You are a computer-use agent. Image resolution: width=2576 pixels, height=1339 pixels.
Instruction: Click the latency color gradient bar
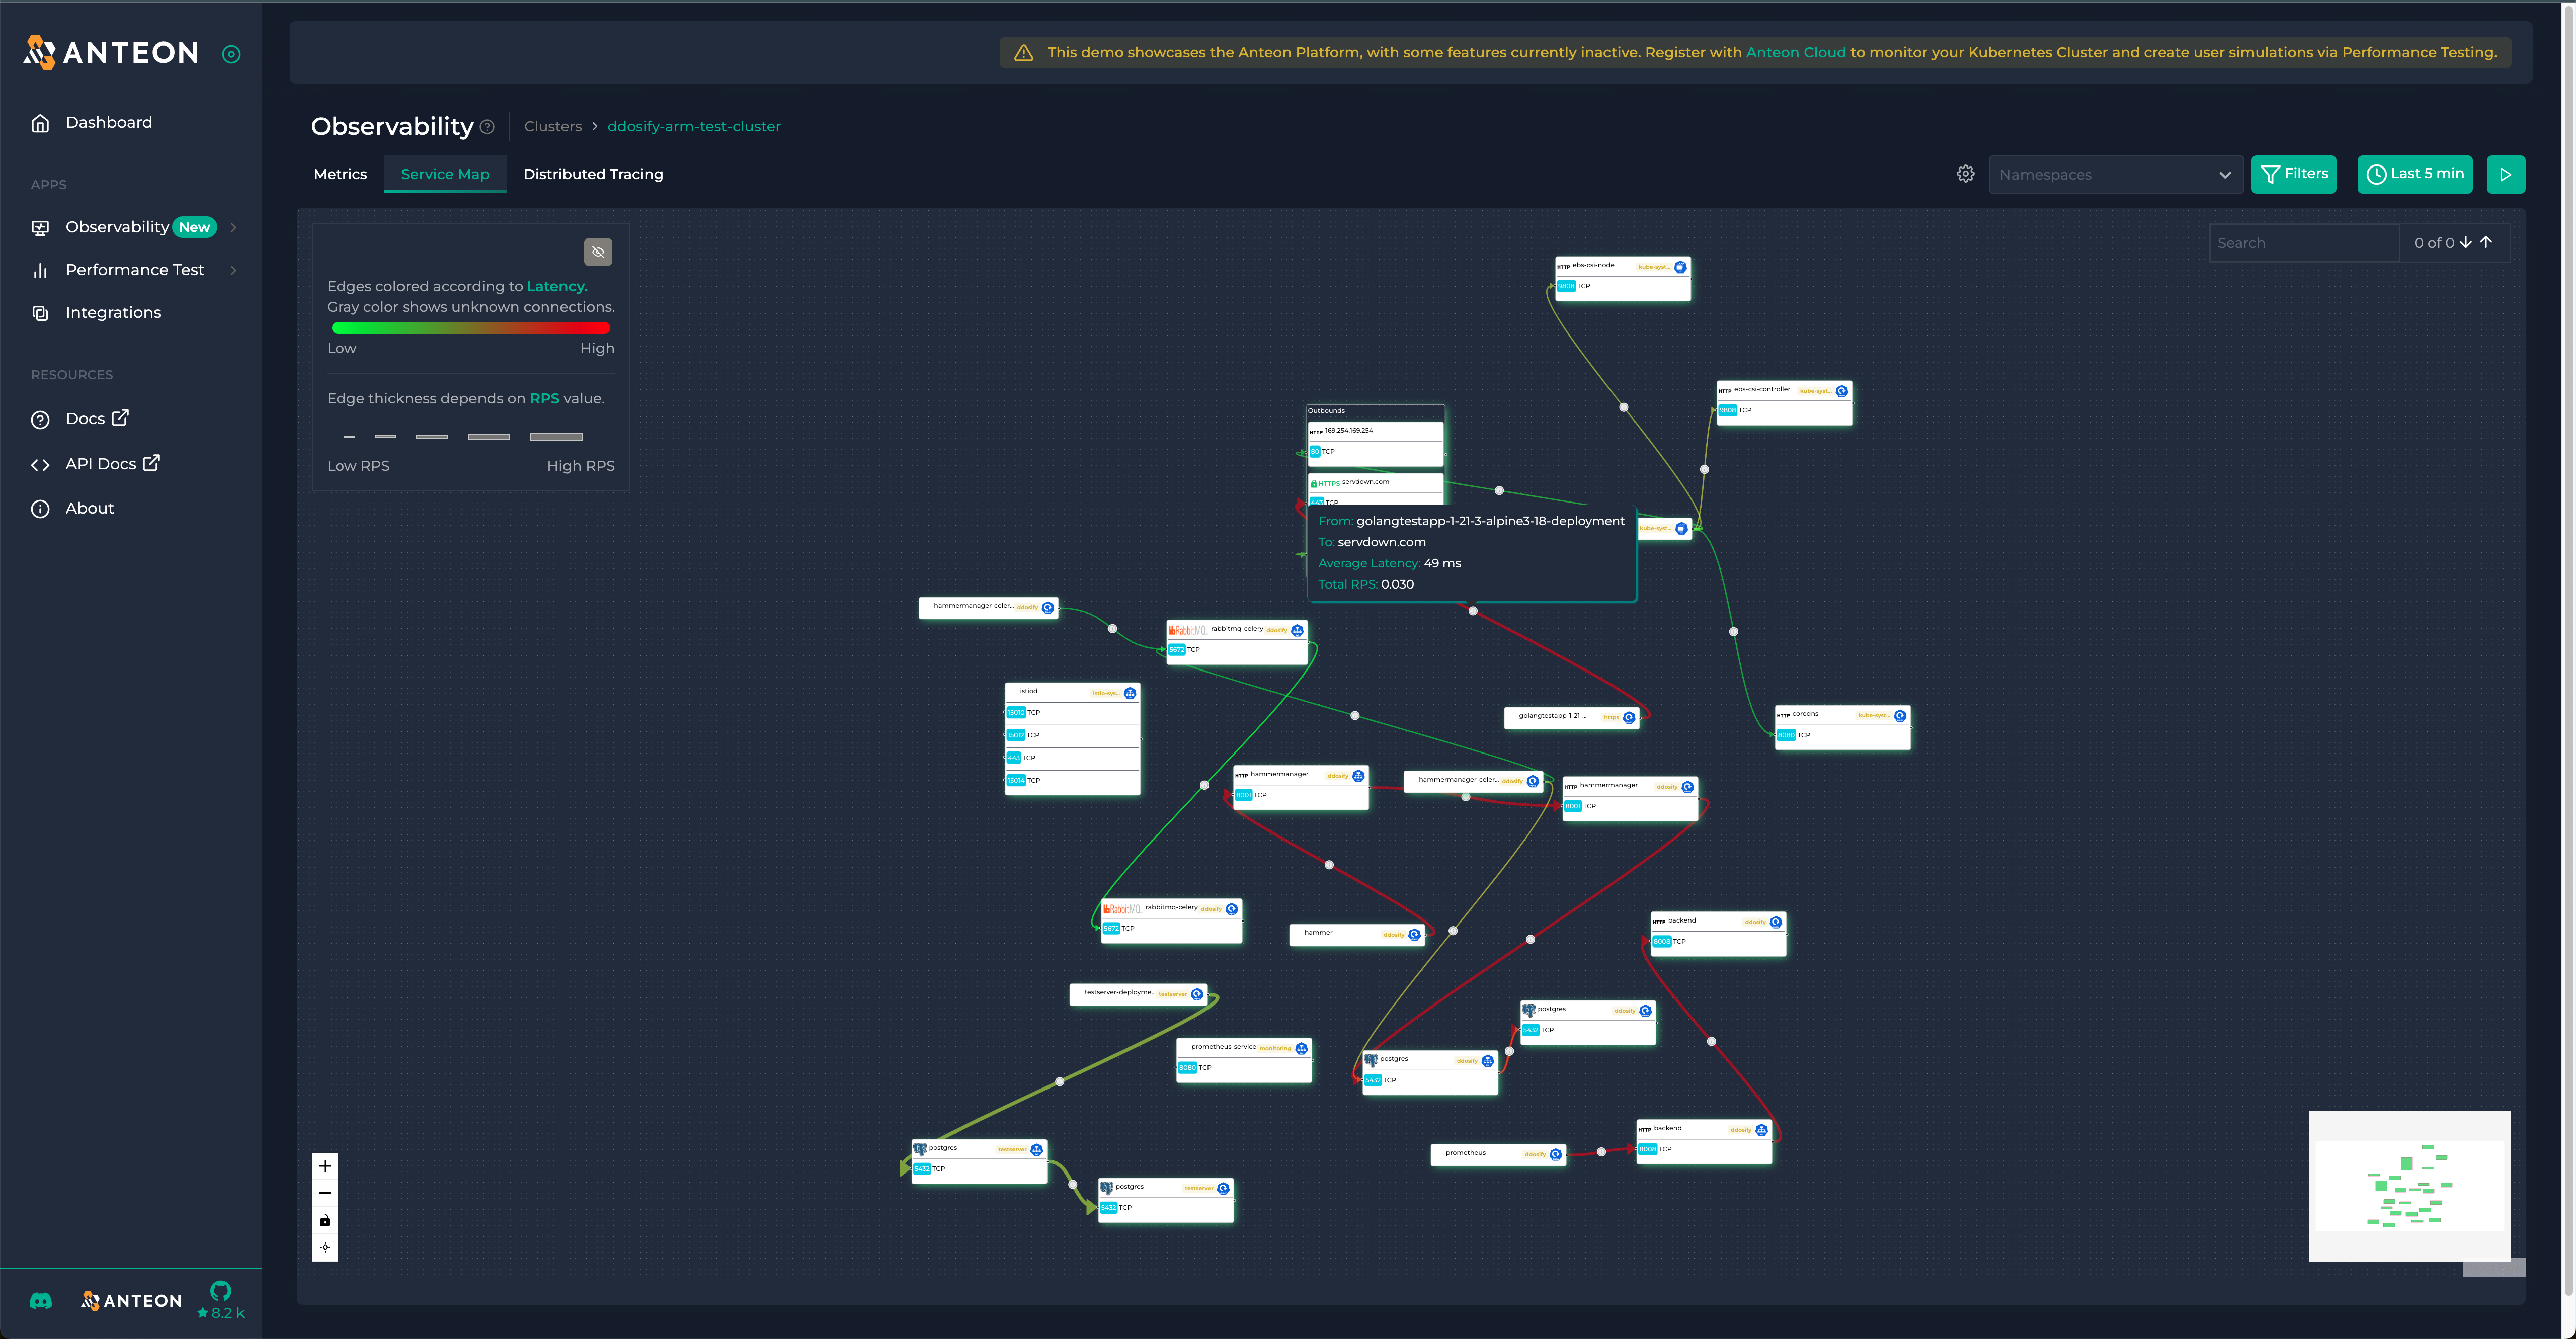pyautogui.click(x=470, y=327)
